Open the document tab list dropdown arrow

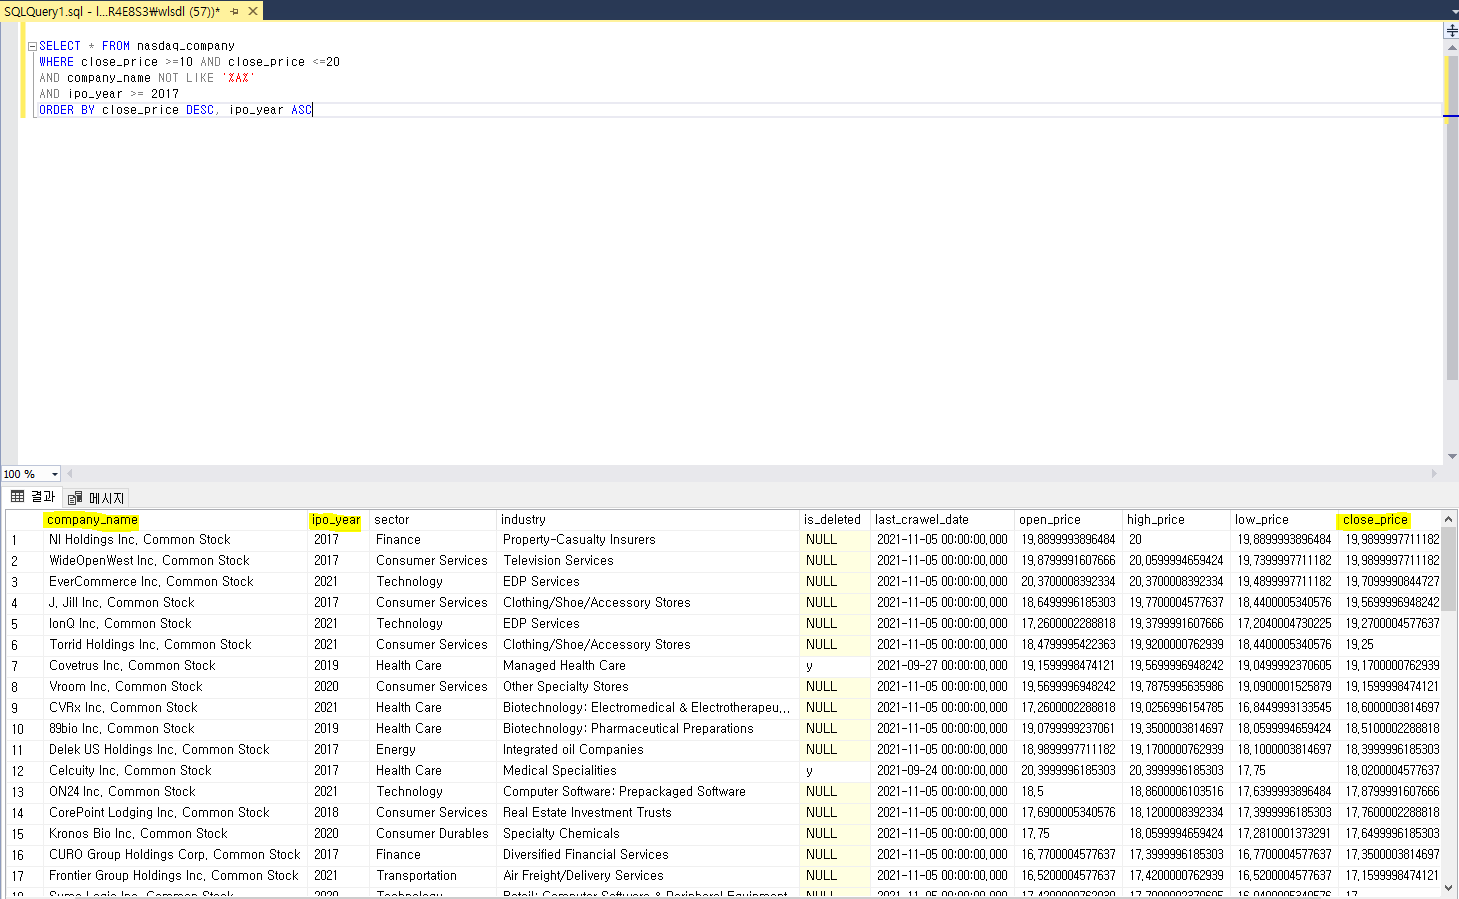point(1454,11)
